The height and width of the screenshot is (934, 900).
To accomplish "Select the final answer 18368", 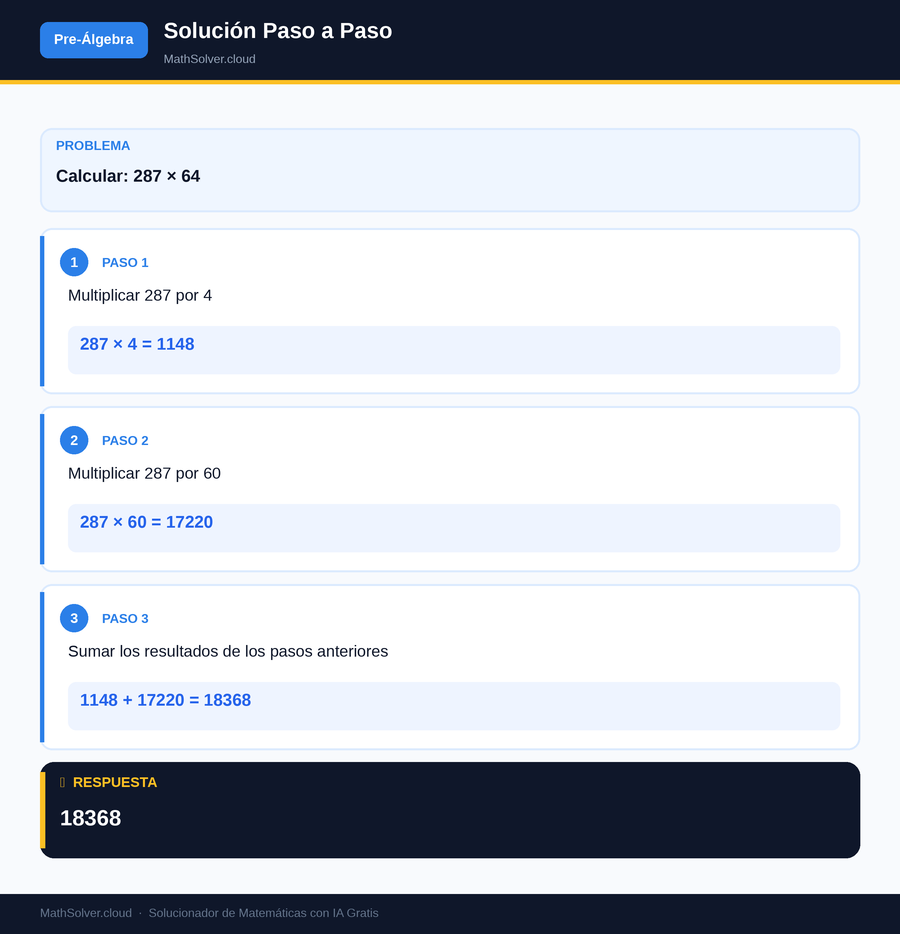I will tap(91, 818).
